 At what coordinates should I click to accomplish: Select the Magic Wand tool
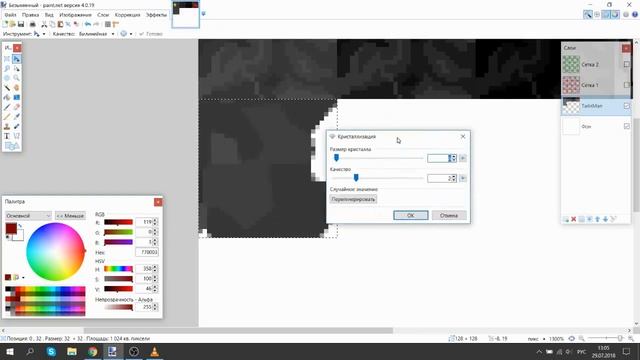point(7,88)
